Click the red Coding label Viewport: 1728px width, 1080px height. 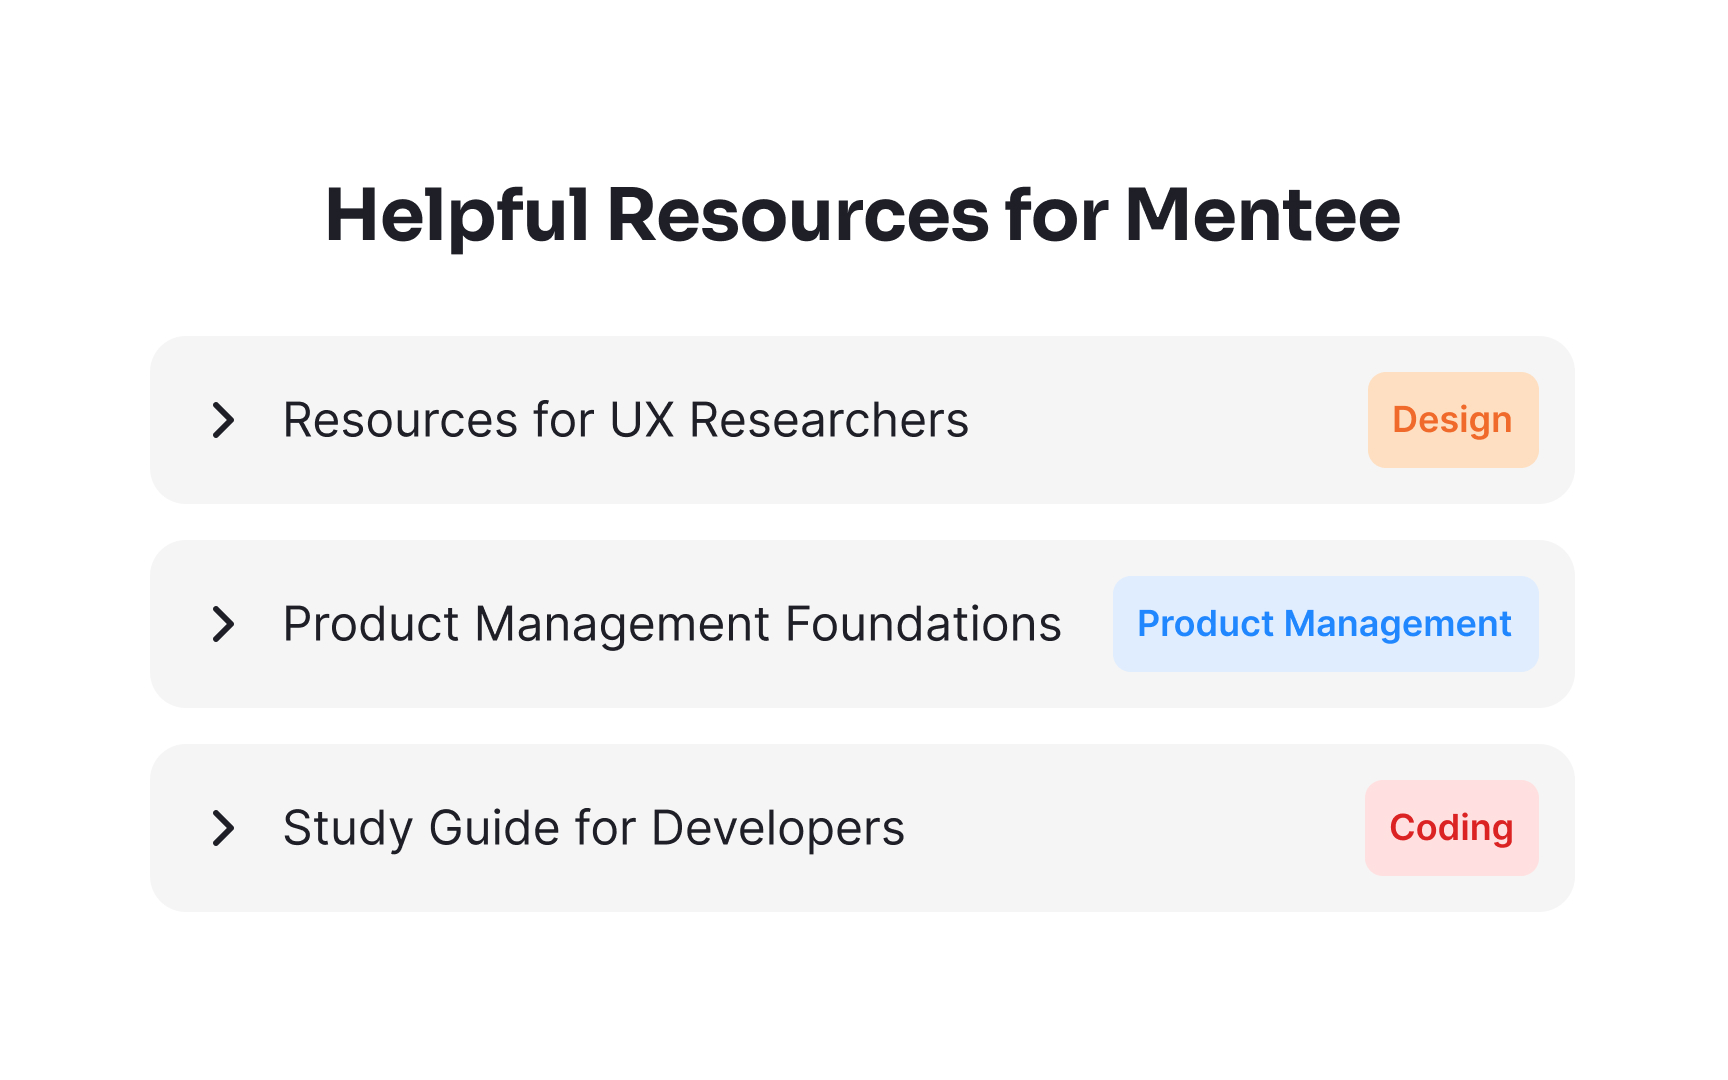[1451, 827]
